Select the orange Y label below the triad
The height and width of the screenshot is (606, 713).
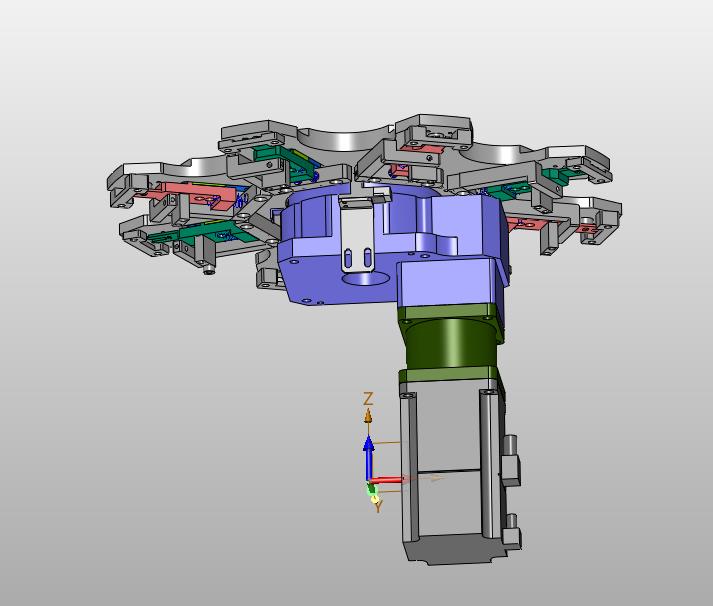pos(378,506)
